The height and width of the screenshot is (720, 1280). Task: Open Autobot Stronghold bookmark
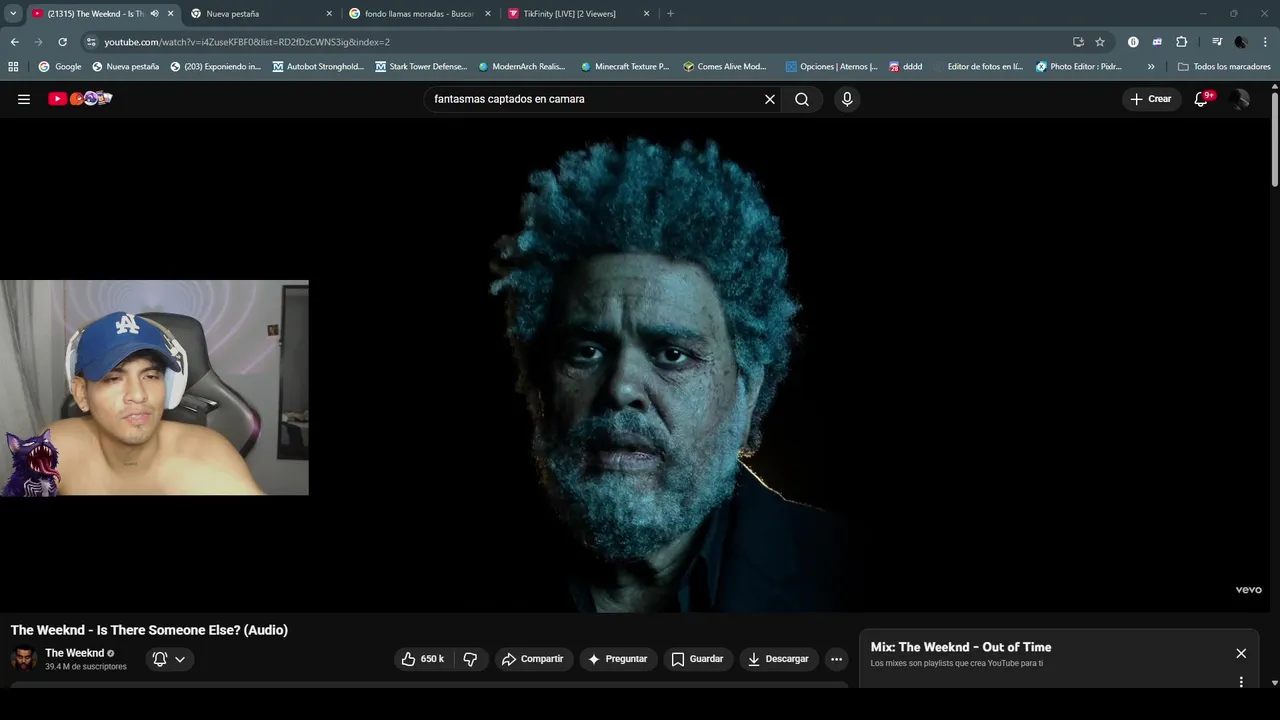(x=318, y=67)
